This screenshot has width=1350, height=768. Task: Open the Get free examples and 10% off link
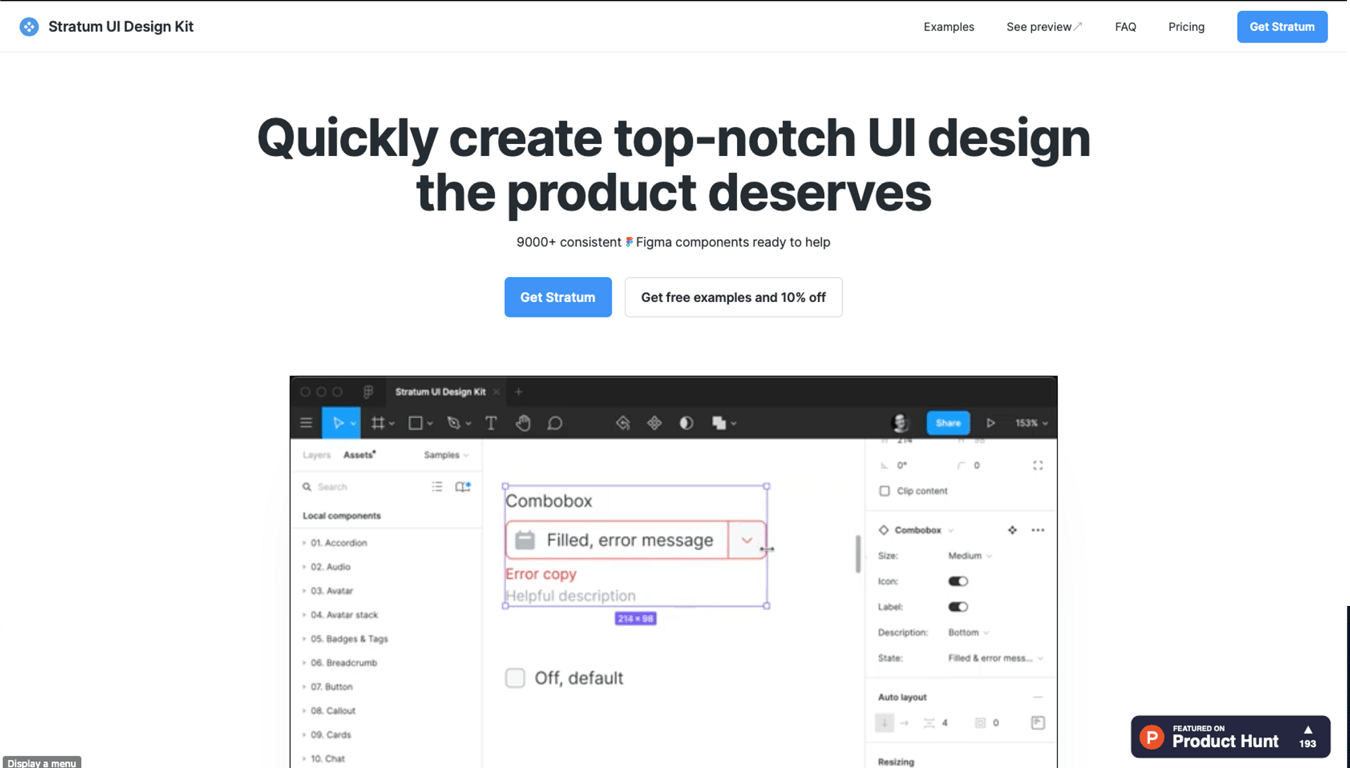(733, 297)
